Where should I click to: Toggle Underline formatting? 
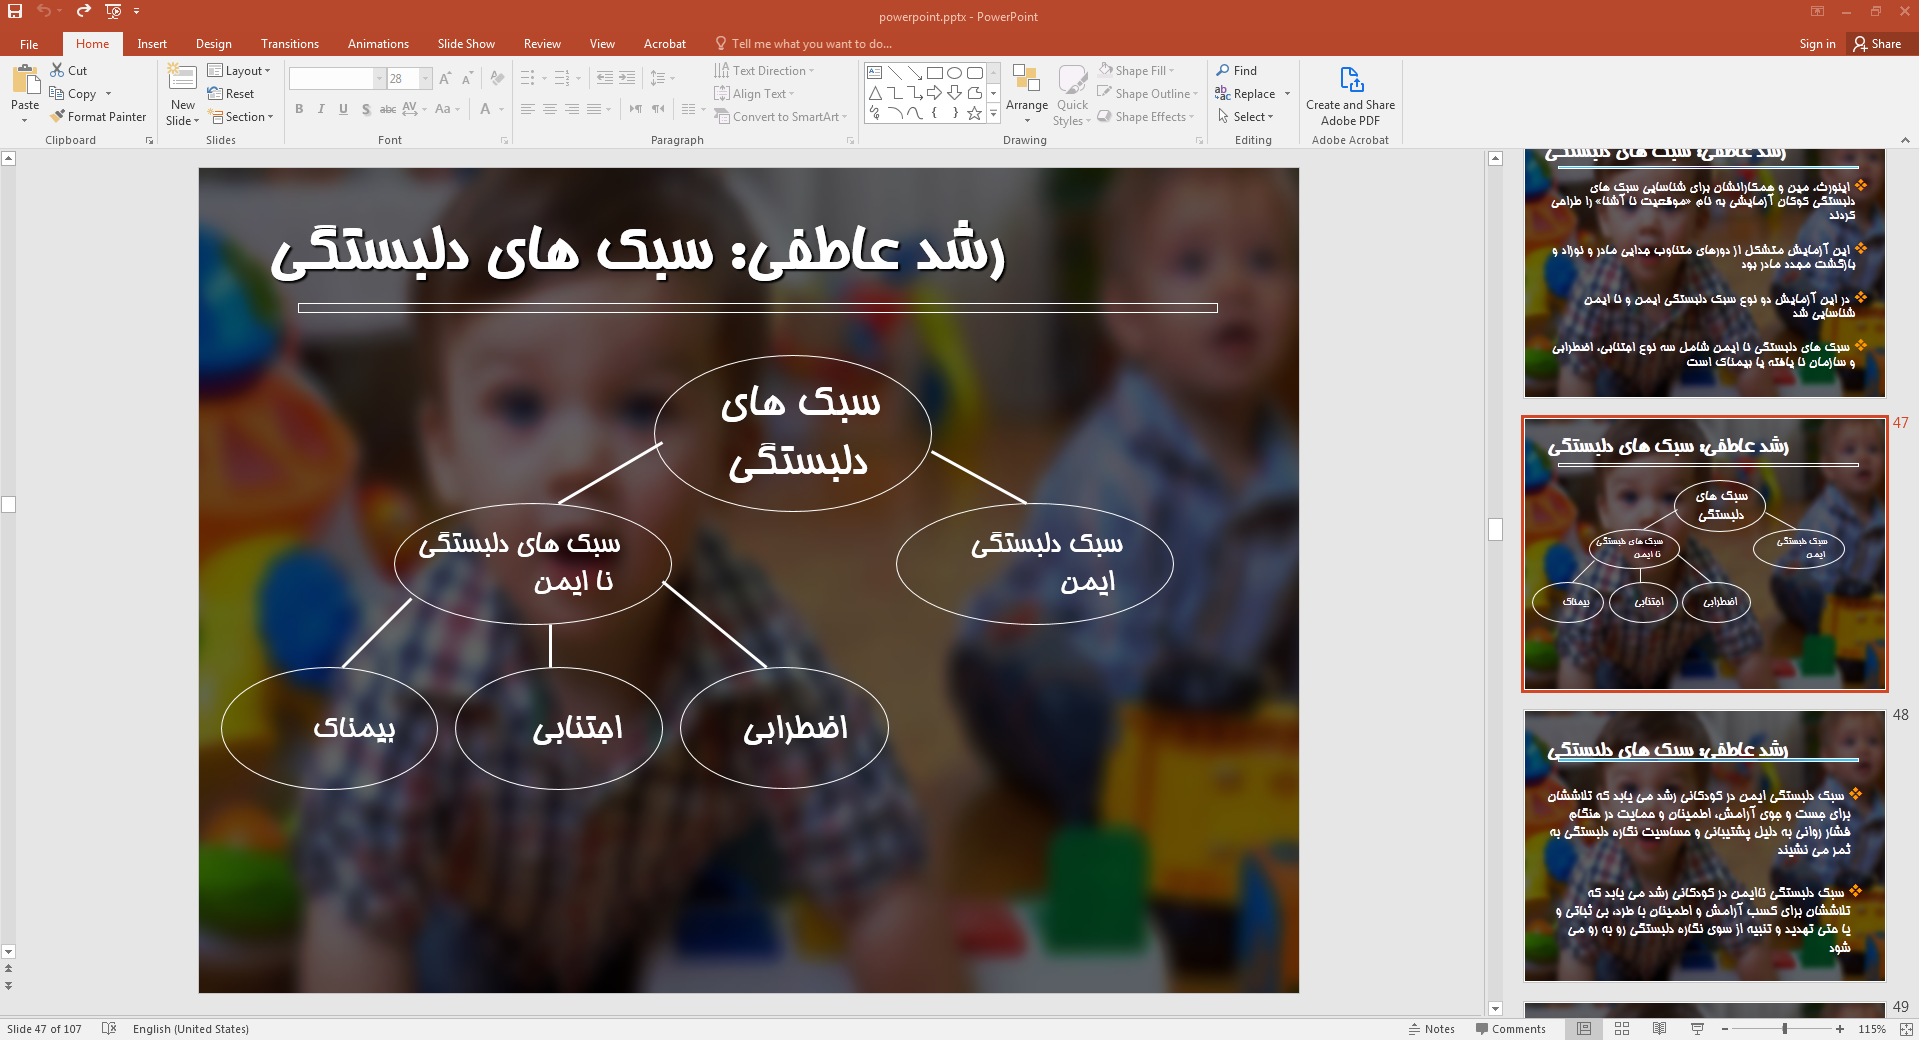point(343,109)
